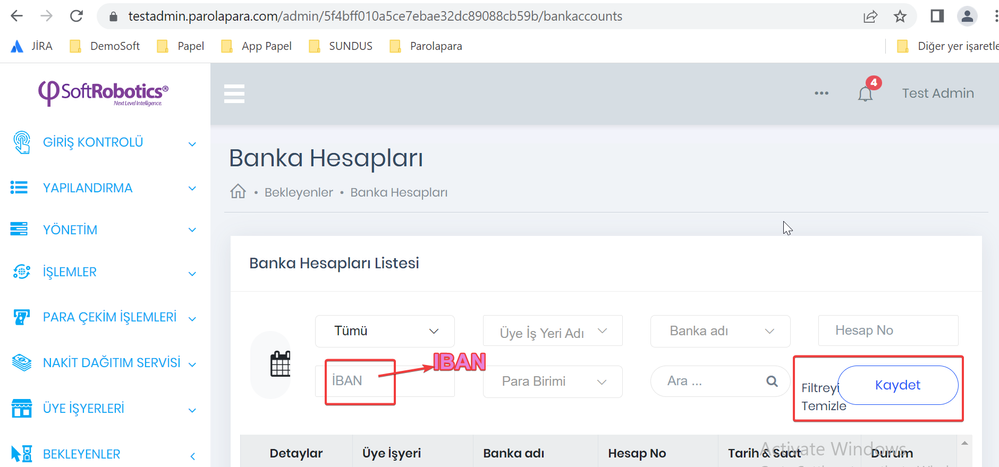The height and width of the screenshot is (467, 999).
Task: Open the Parolapara bookmark folder
Action: tap(426, 46)
